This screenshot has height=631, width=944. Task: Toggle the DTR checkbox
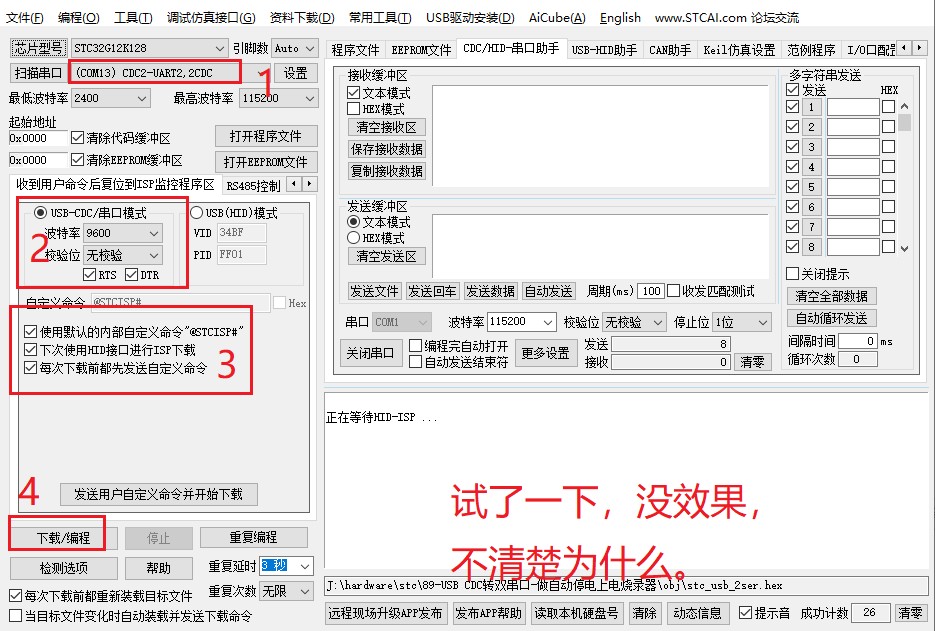pos(131,275)
